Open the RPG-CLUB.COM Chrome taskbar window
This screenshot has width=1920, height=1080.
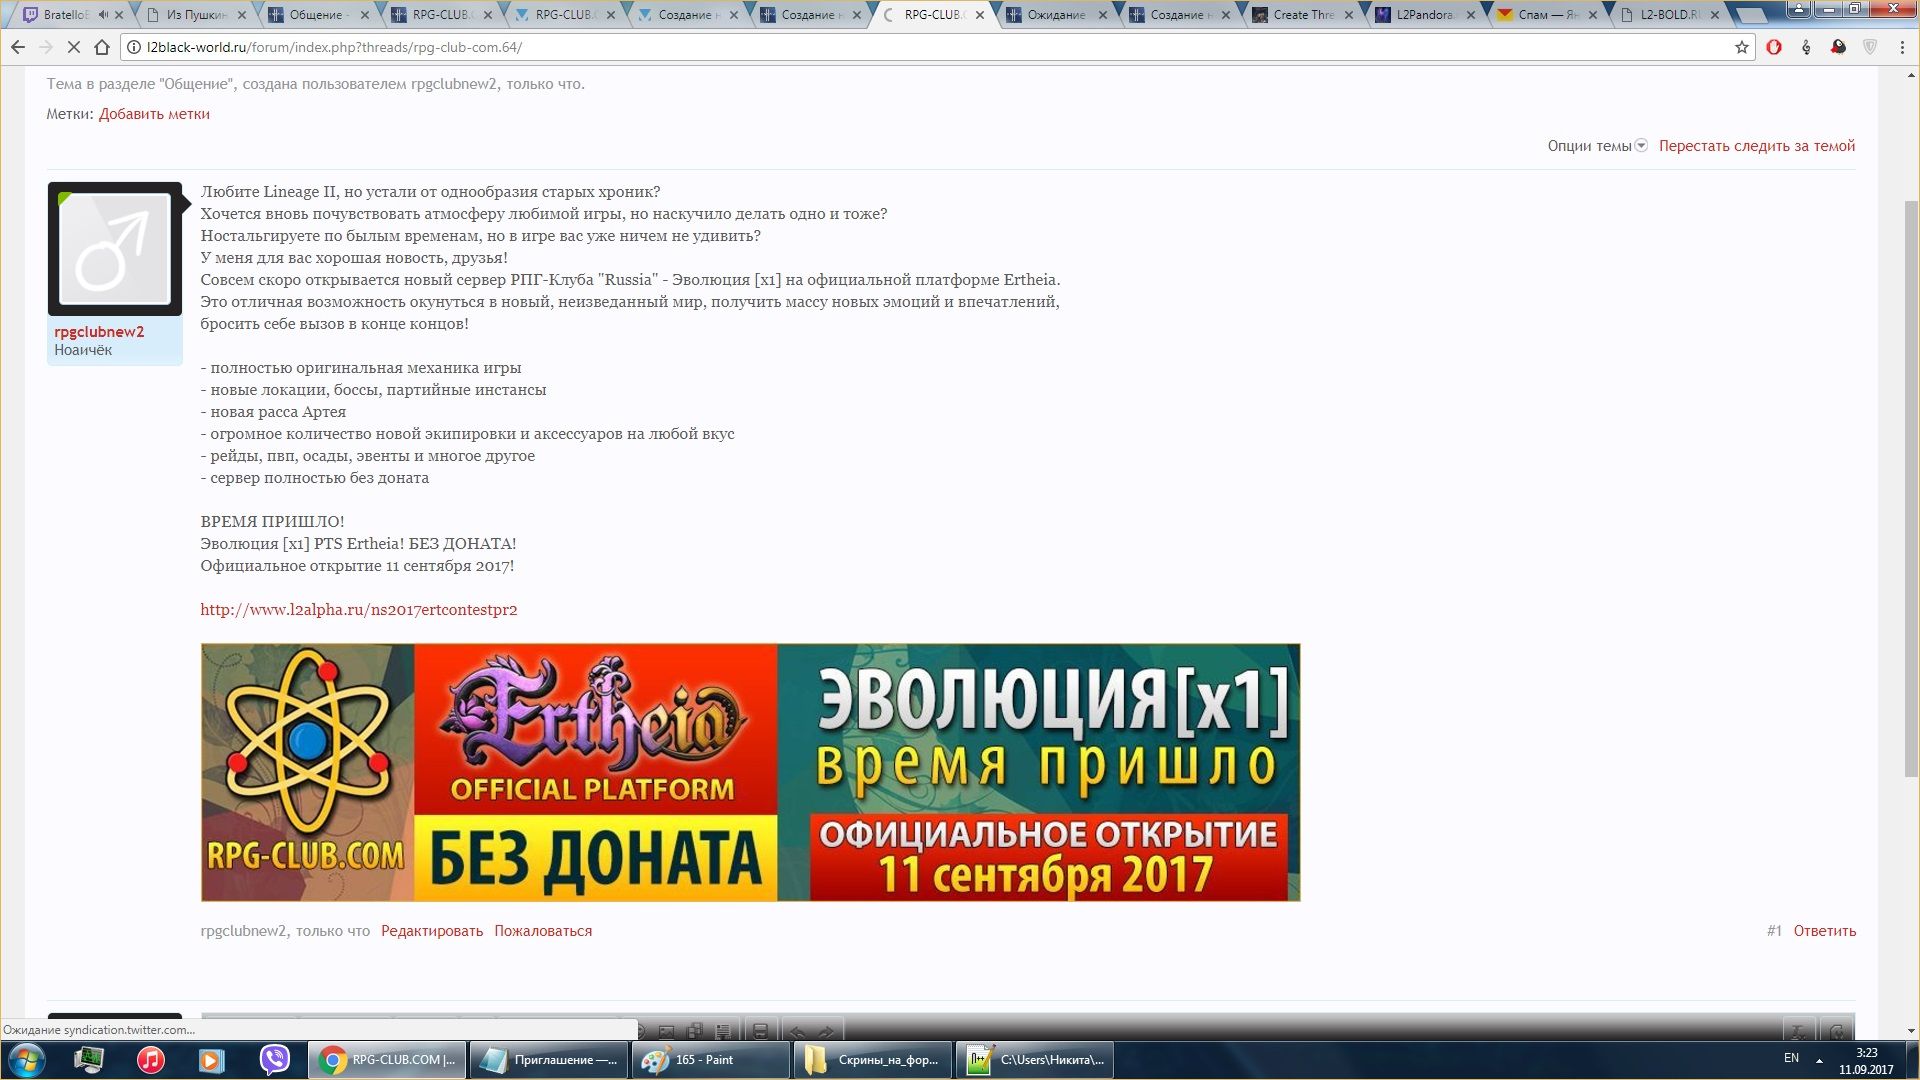[386, 1060]
